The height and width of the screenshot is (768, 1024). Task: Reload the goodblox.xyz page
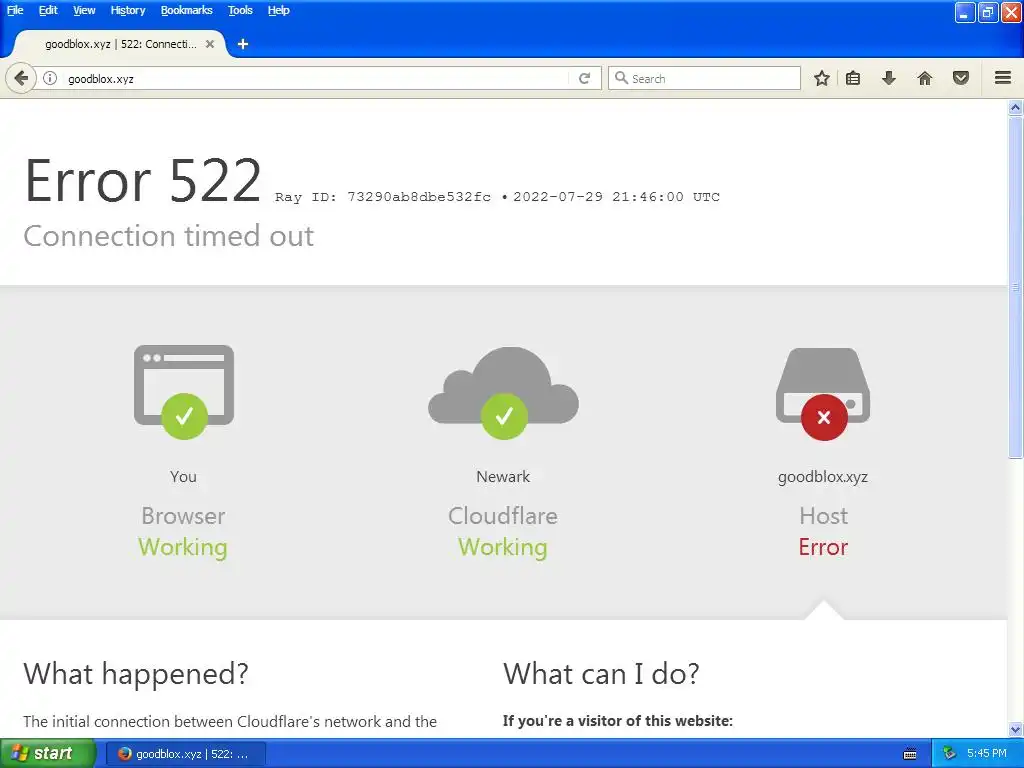point(584,78)
